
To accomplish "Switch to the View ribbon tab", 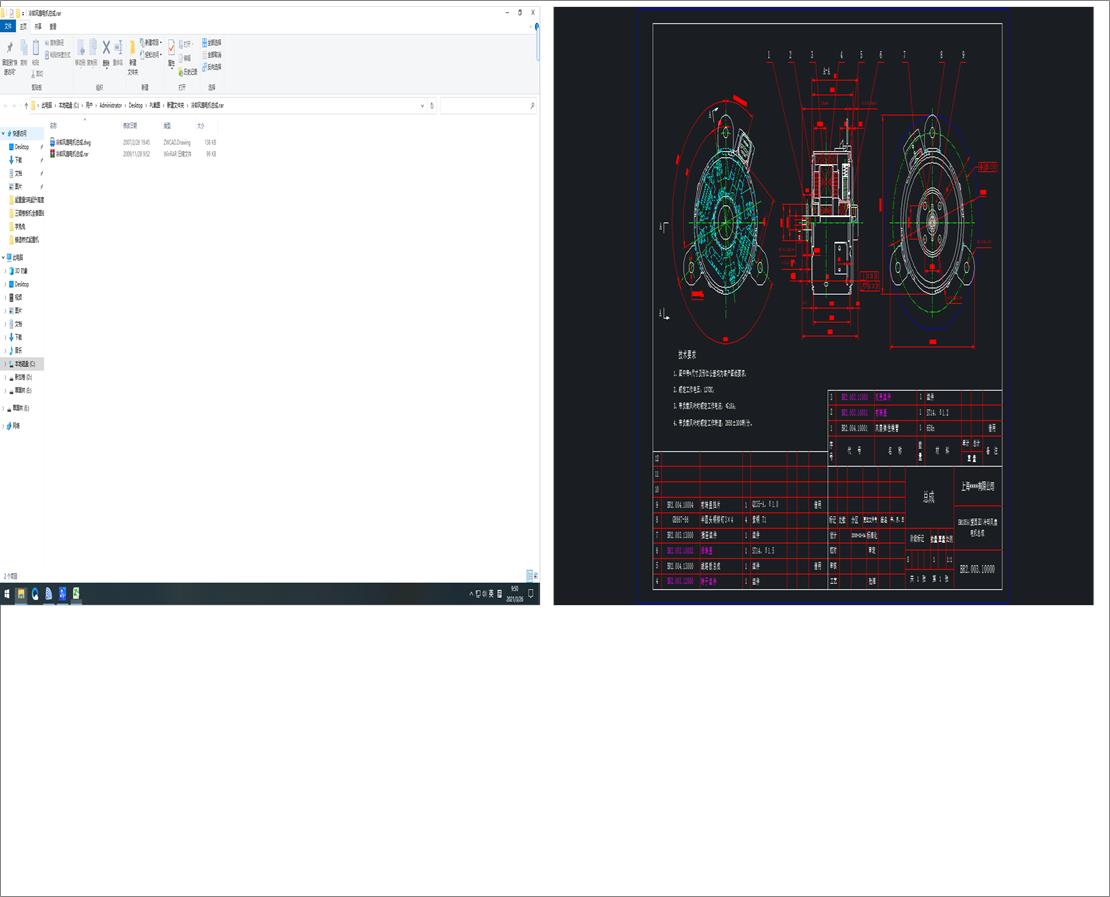I will (53, 26).
